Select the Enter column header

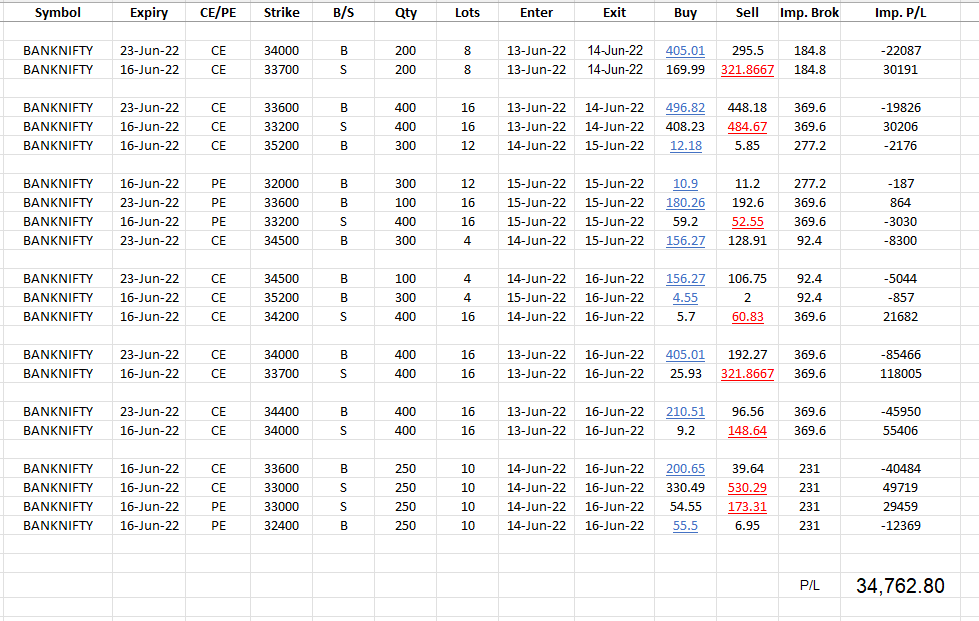(x=536, y=12)
